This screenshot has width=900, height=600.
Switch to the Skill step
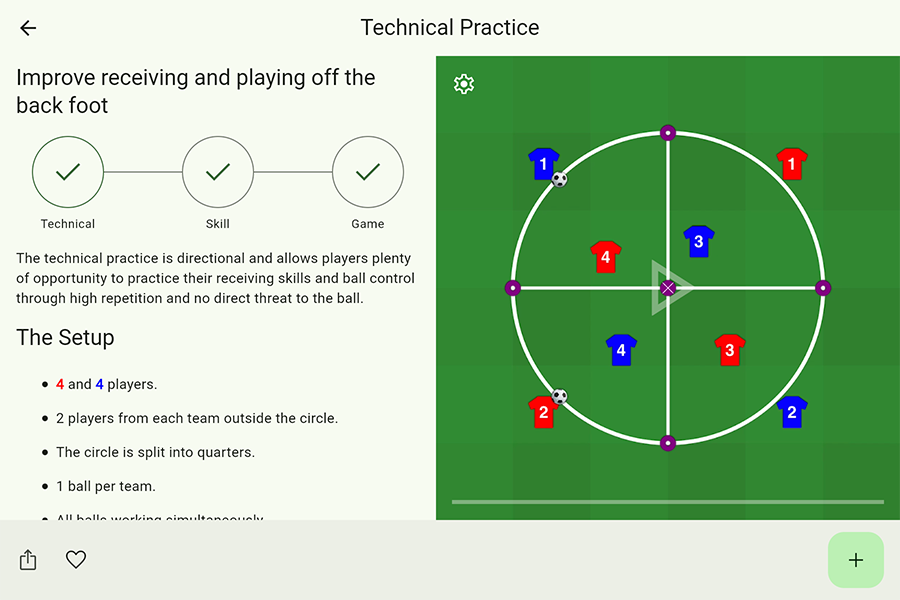click(218, 173)
